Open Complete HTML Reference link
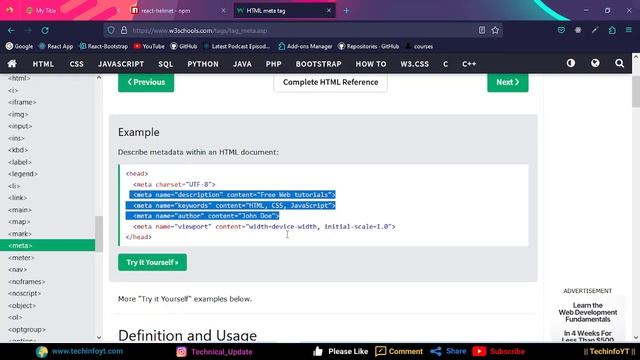The width and height of the screenshot is (640, 360). click(331, 82)
